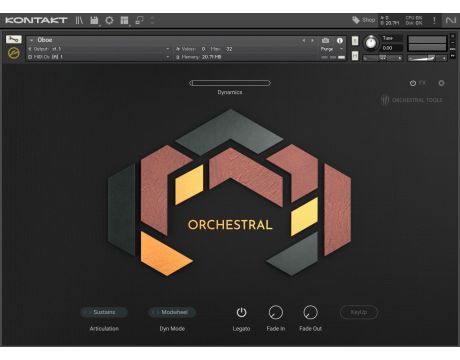Toggle the Mute M button

tap(355, 56)
